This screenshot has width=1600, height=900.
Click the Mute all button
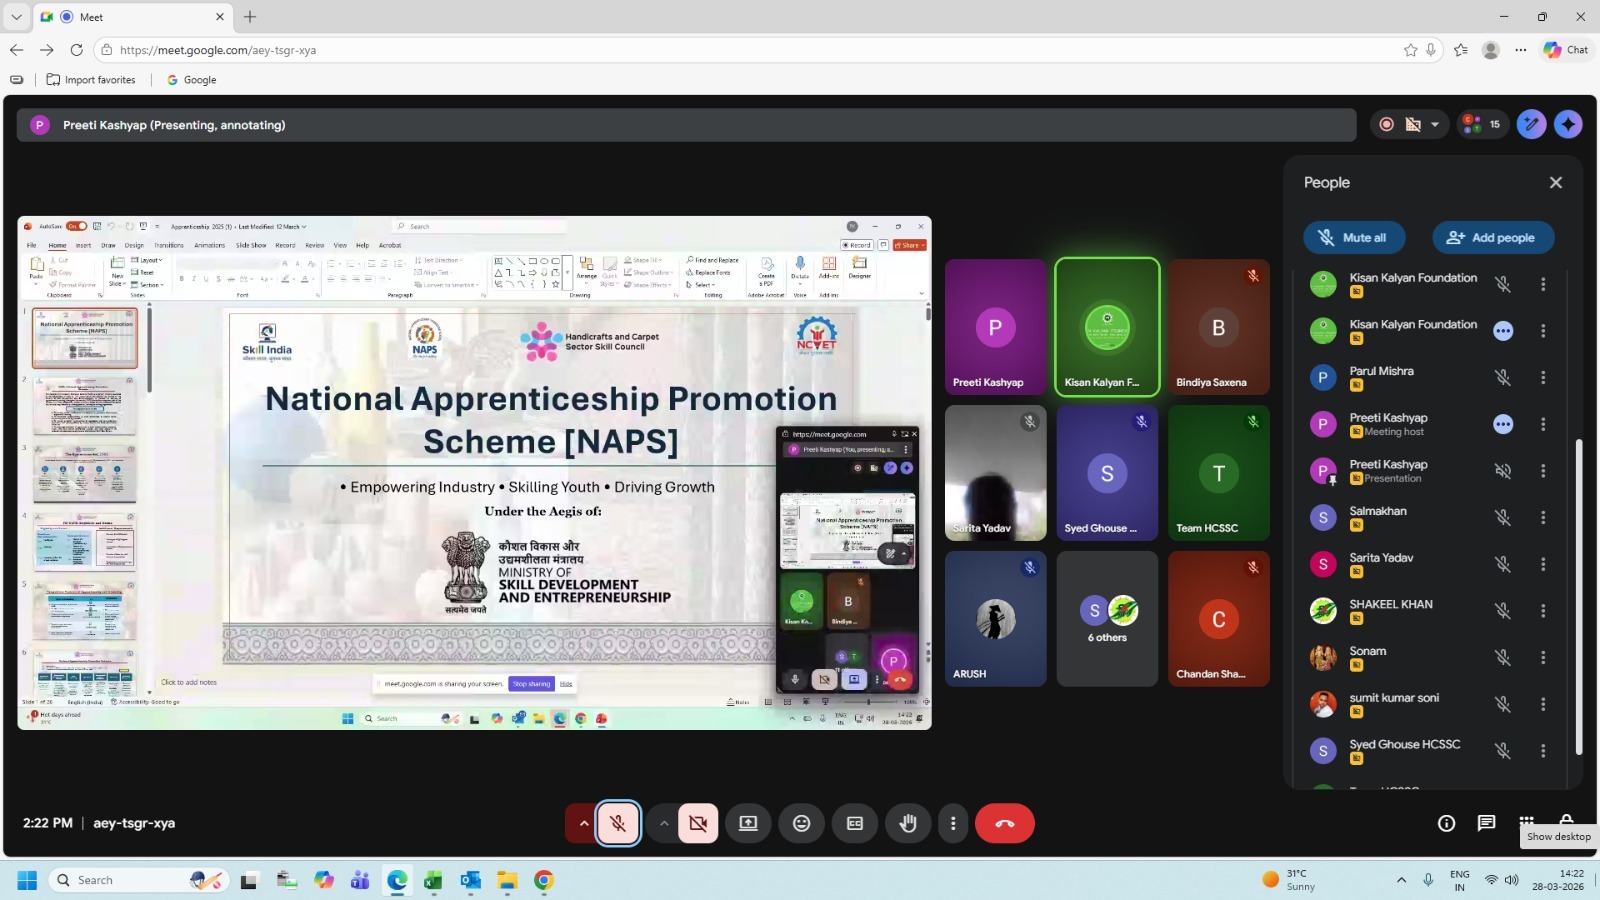(x=1353, y=238)
